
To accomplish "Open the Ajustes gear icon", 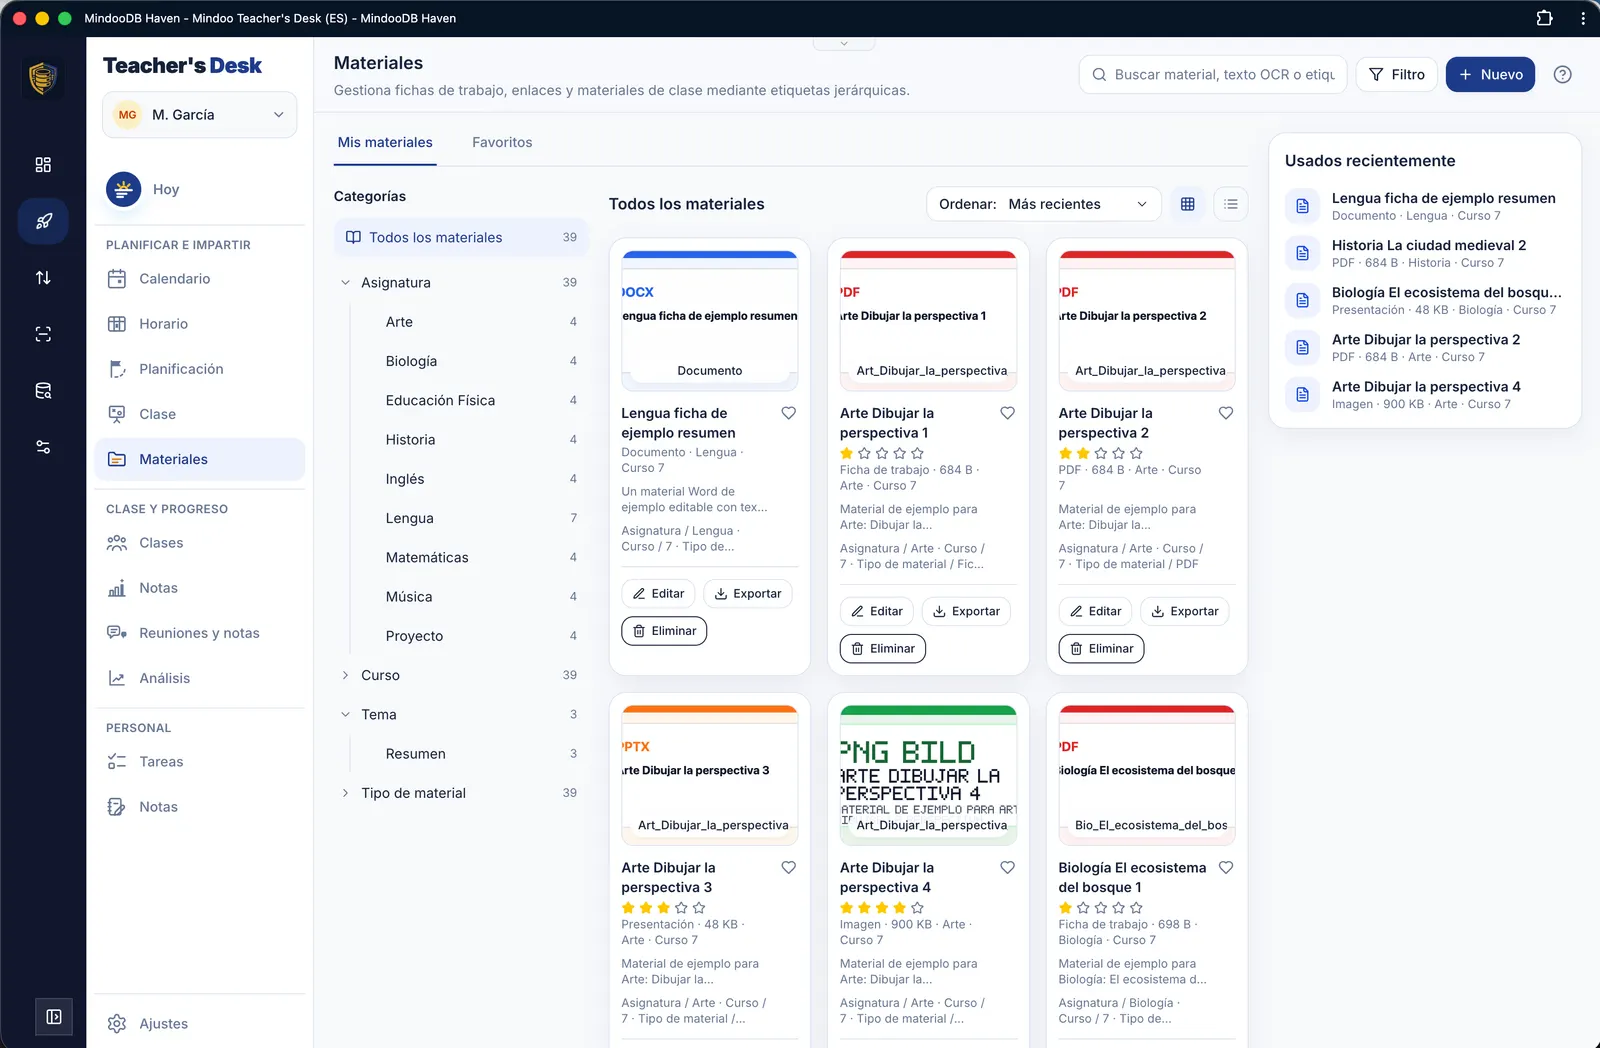I will coord(117,1024).
